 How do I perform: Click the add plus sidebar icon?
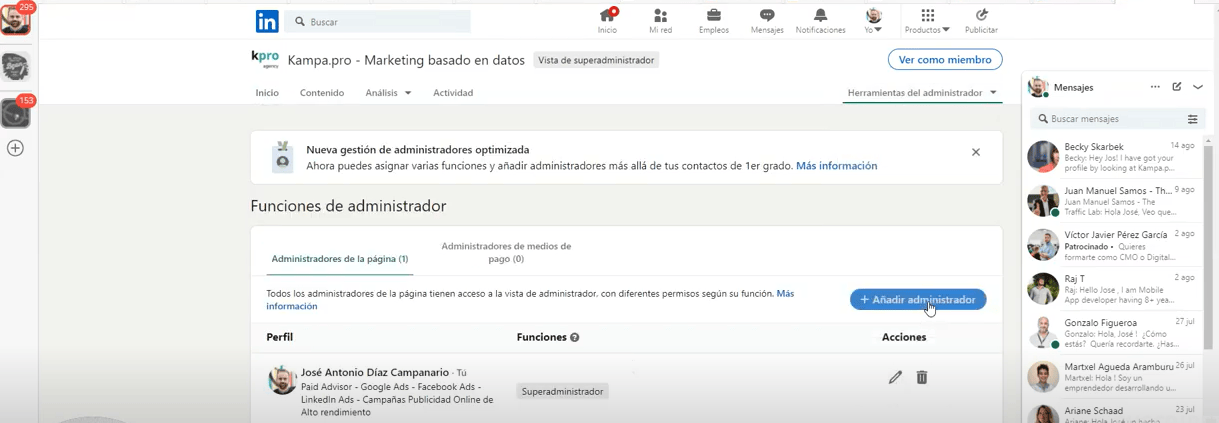pos(15,148)
